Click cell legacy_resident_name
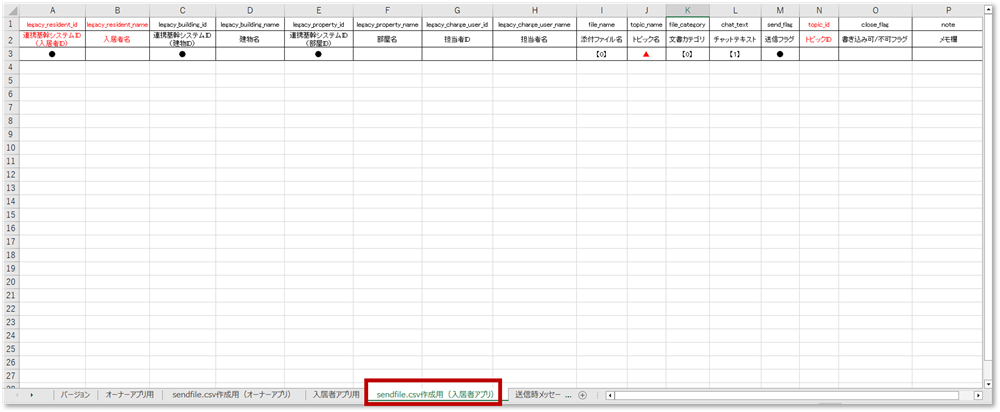1000x412 pixels. click(x=117, y=24)
